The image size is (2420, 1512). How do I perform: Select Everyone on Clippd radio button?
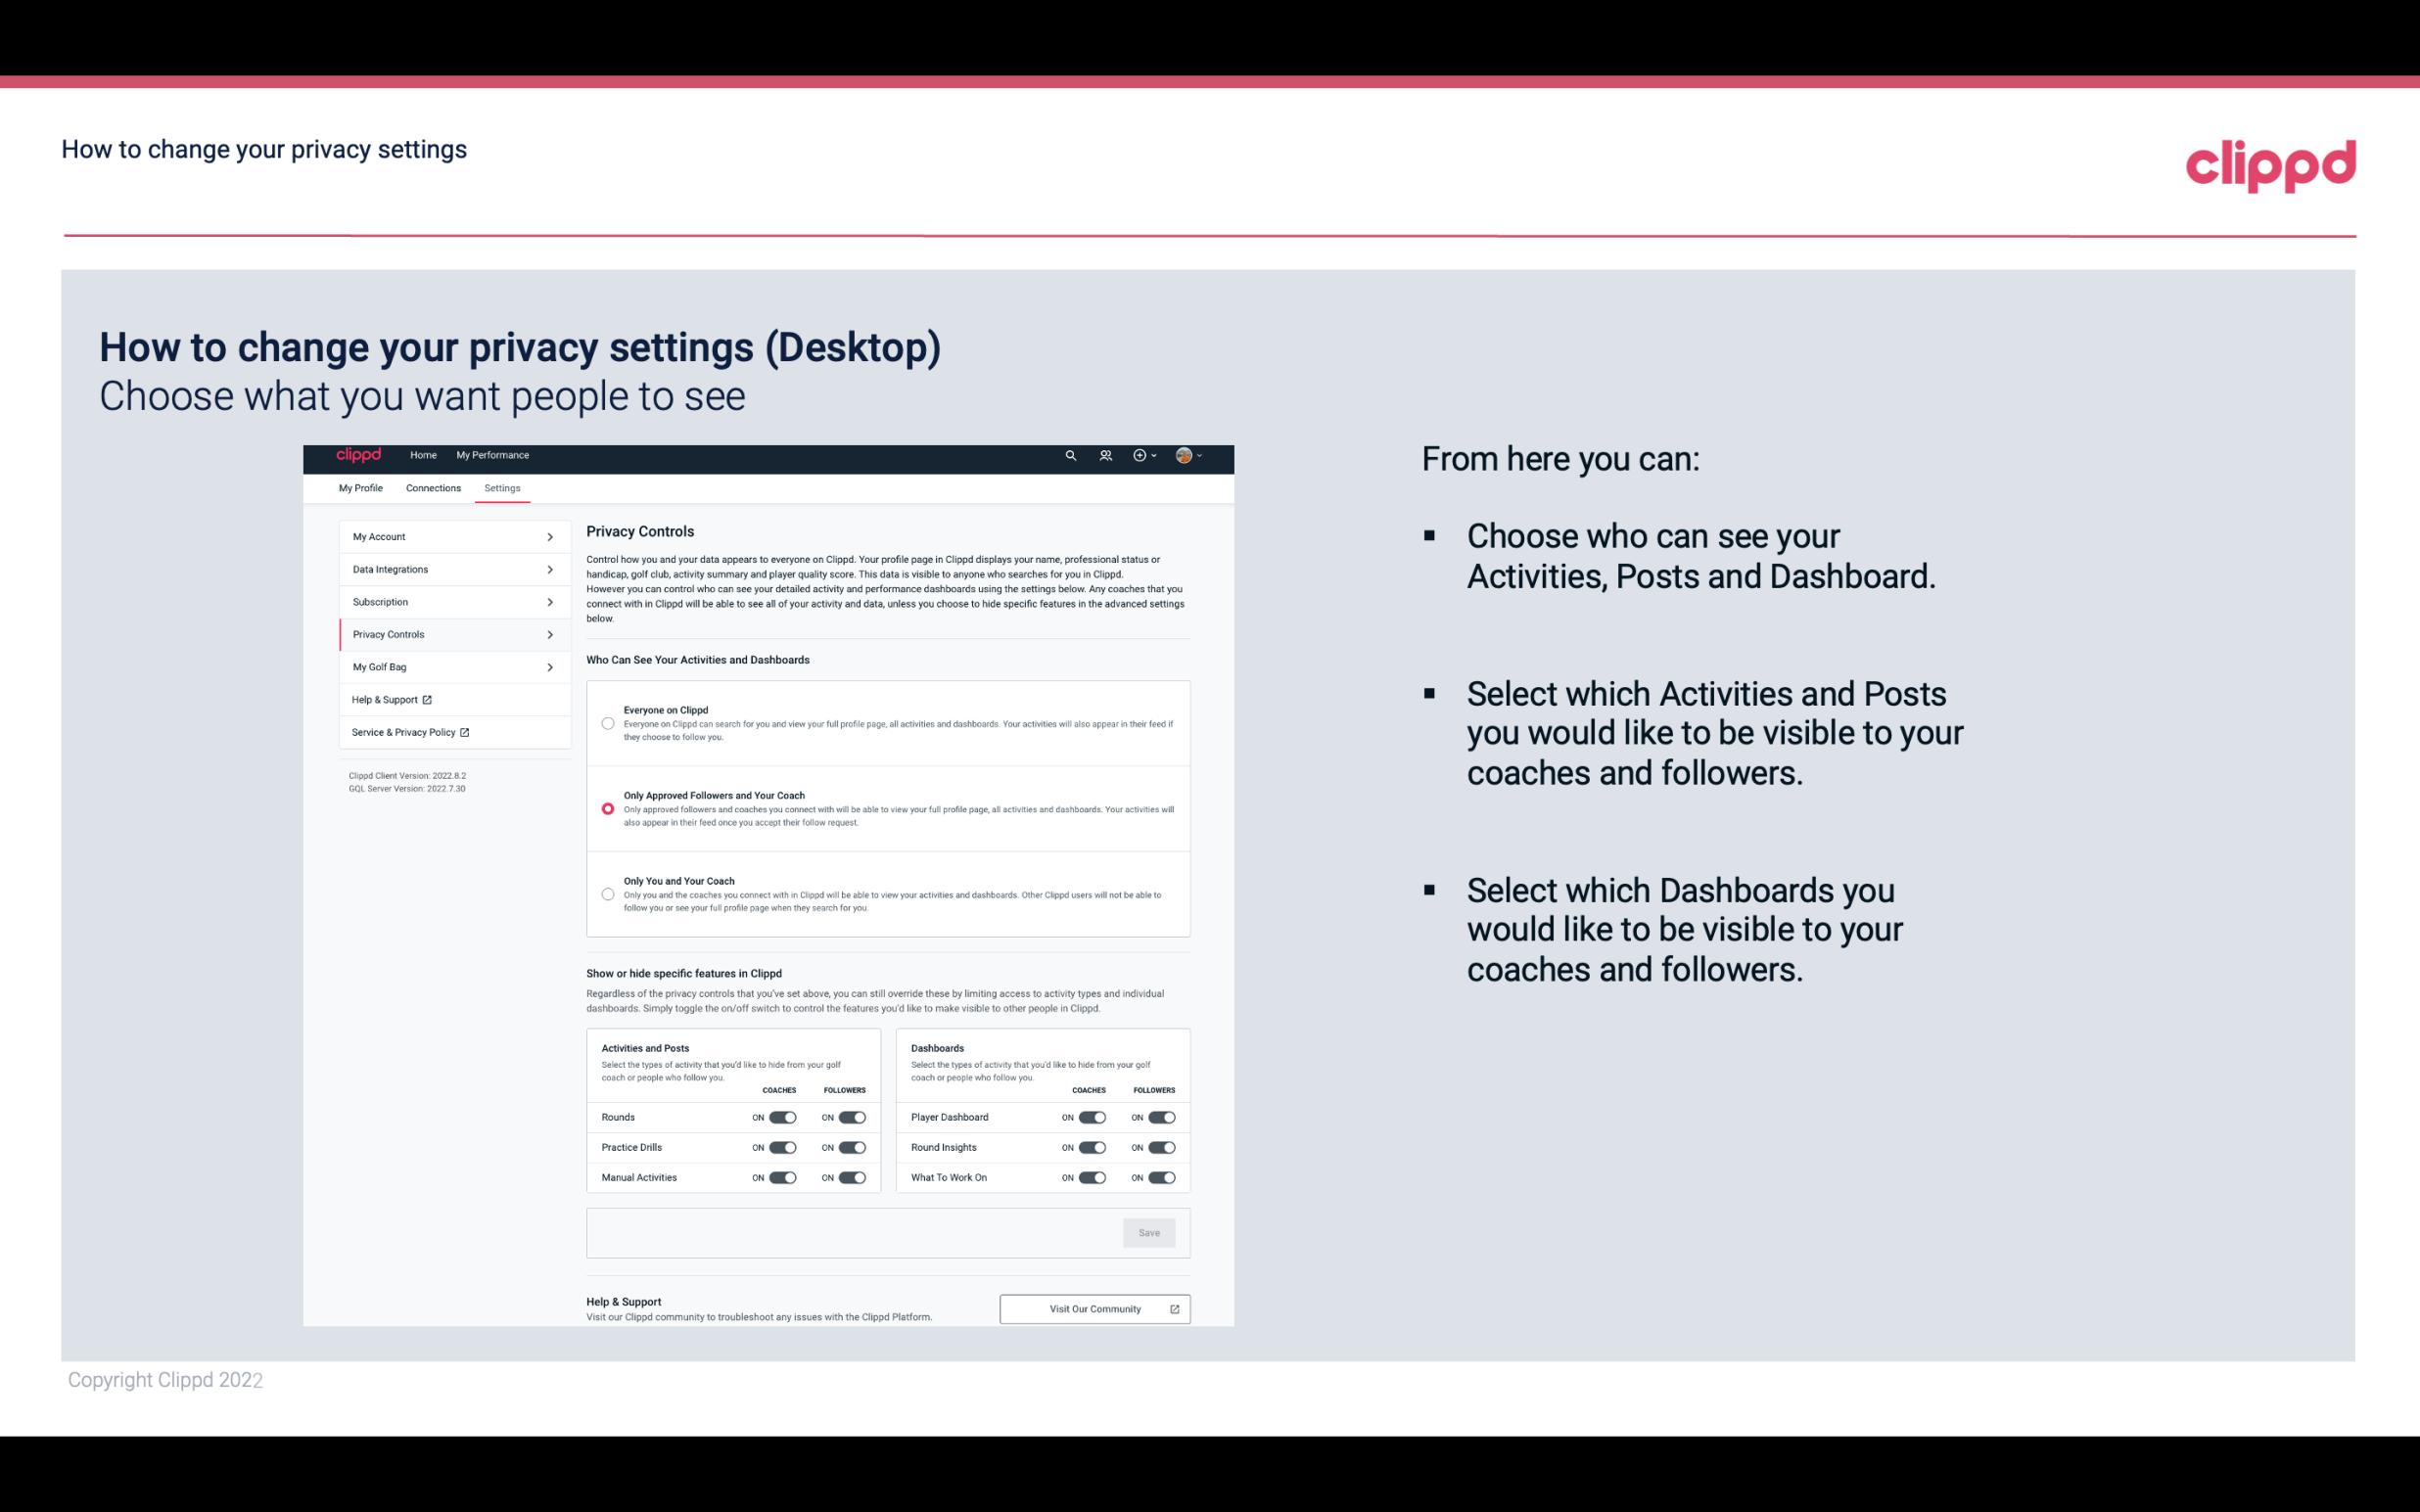(x=606, y=721)
